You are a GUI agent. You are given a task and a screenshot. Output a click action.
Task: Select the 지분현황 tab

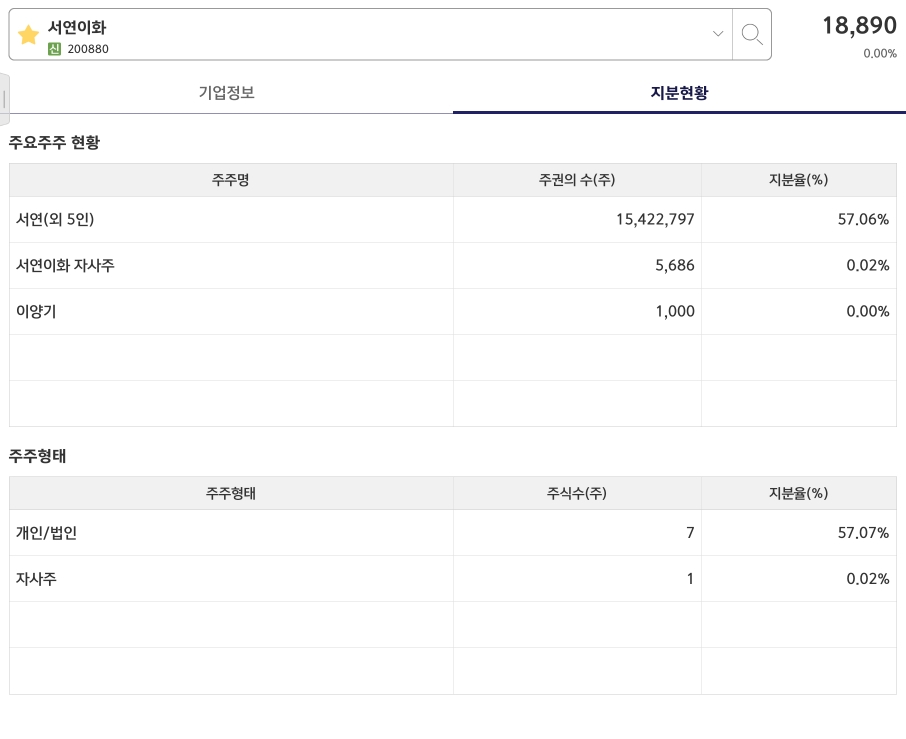(680, 92)
